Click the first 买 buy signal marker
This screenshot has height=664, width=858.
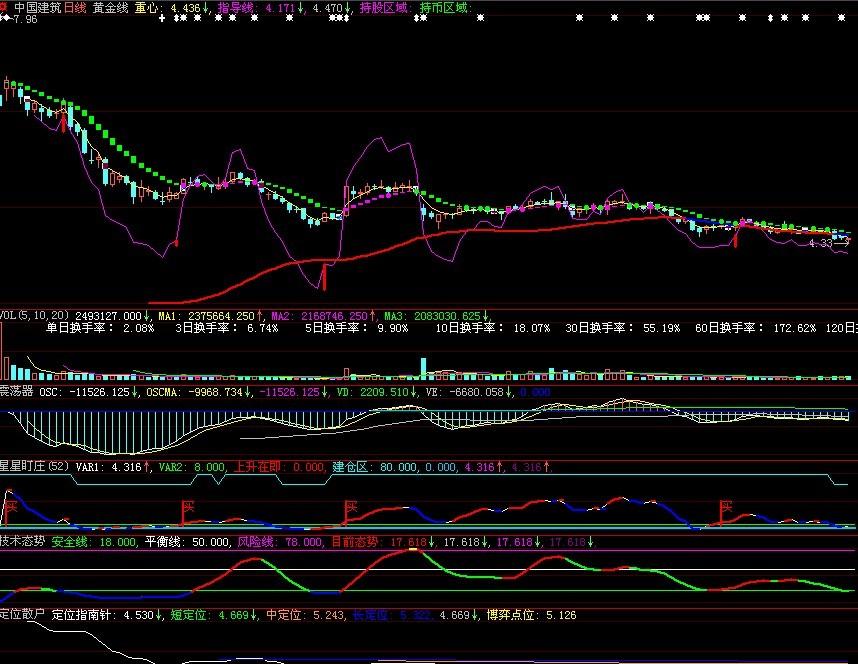tap(10, 507)
